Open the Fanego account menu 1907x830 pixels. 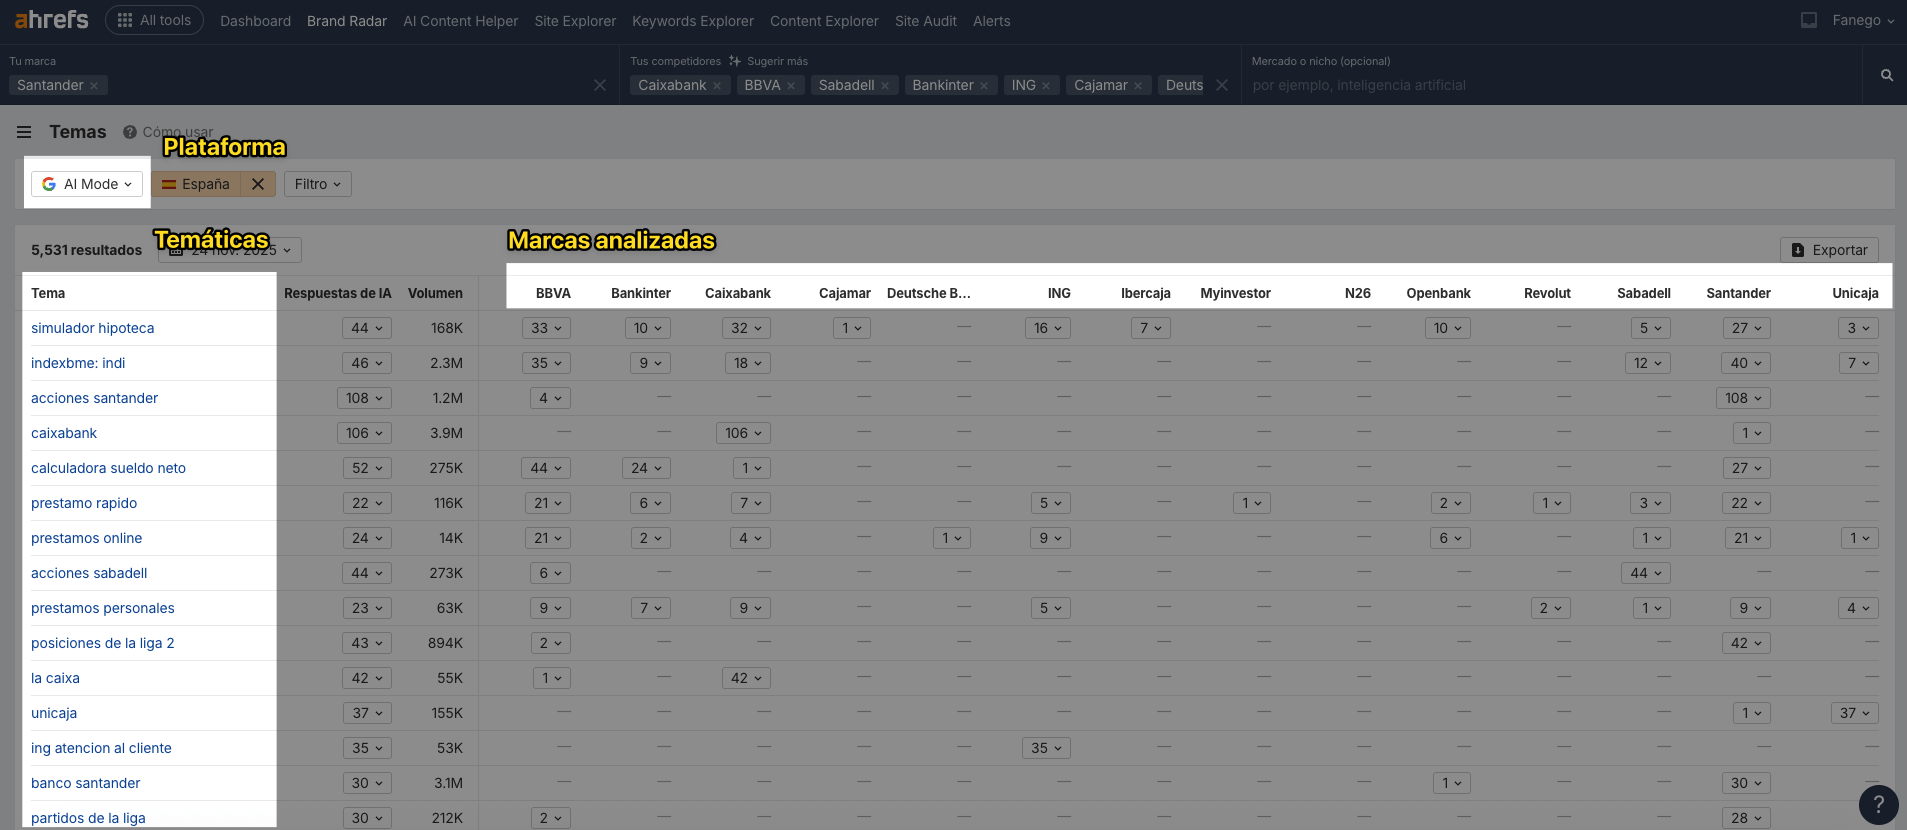tap(1863, 20)
